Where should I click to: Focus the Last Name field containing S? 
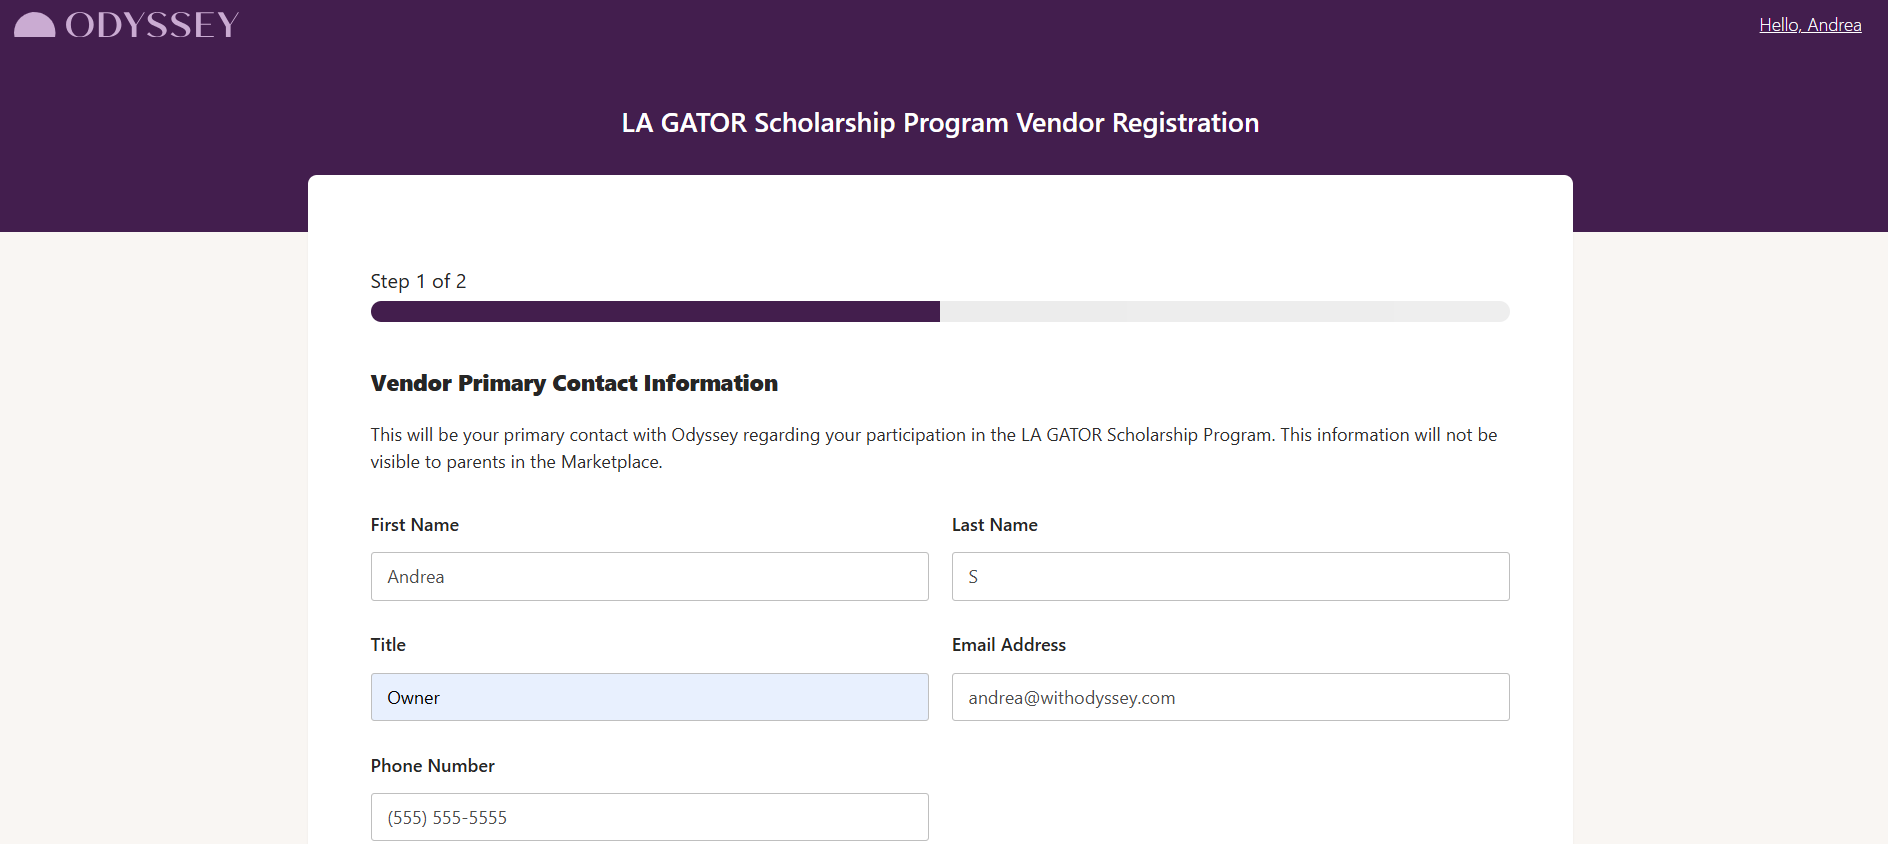[1230, 577]
